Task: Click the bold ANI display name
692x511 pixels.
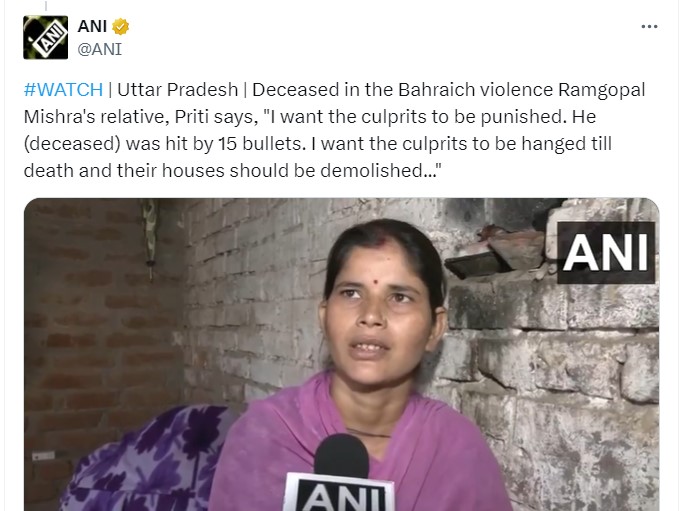Action: (x=92, y=26)
